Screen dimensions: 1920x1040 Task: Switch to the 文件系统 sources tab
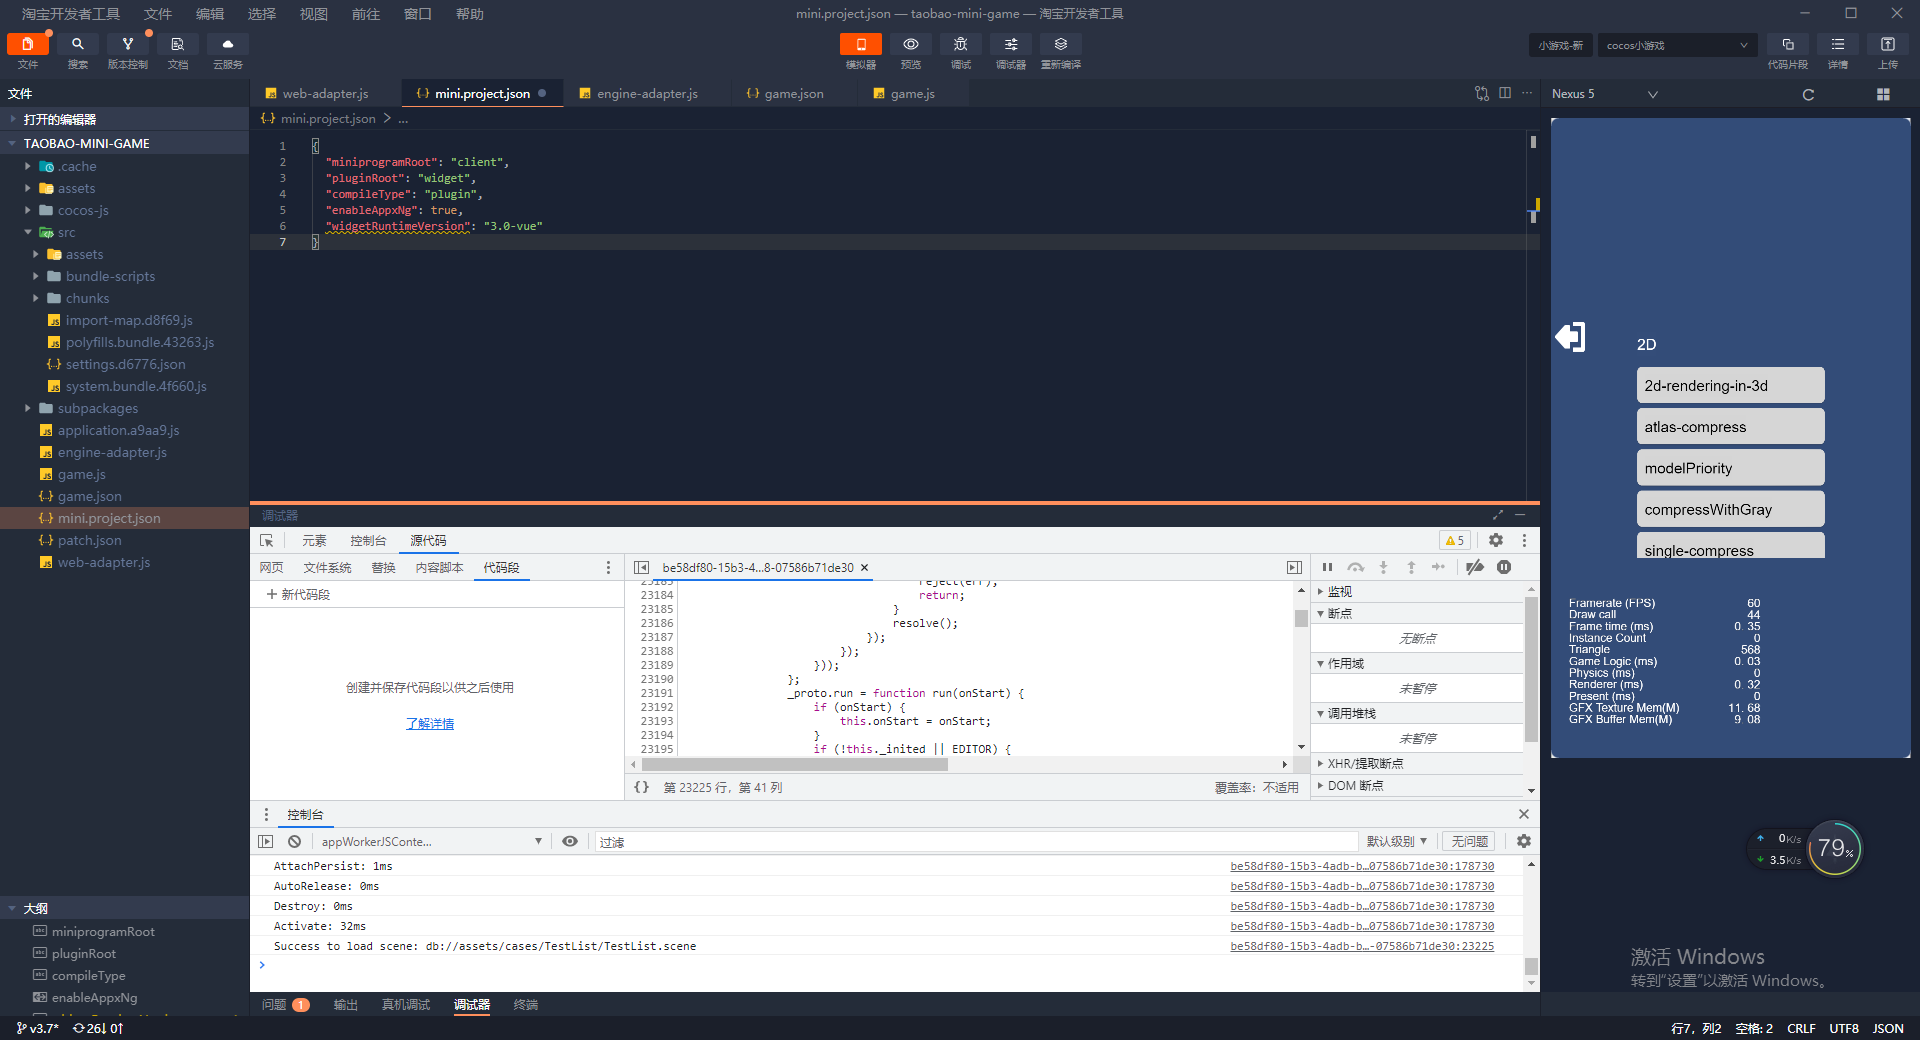point(327,568)
